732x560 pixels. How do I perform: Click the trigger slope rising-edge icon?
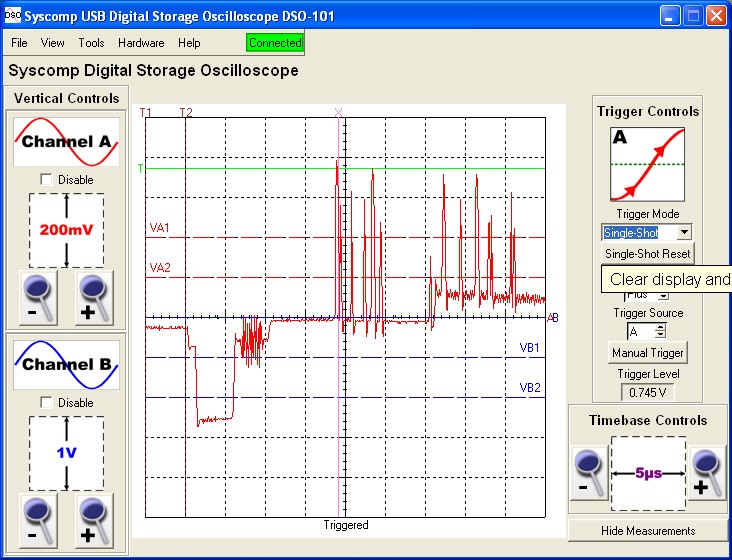click(x=647, y=164)
